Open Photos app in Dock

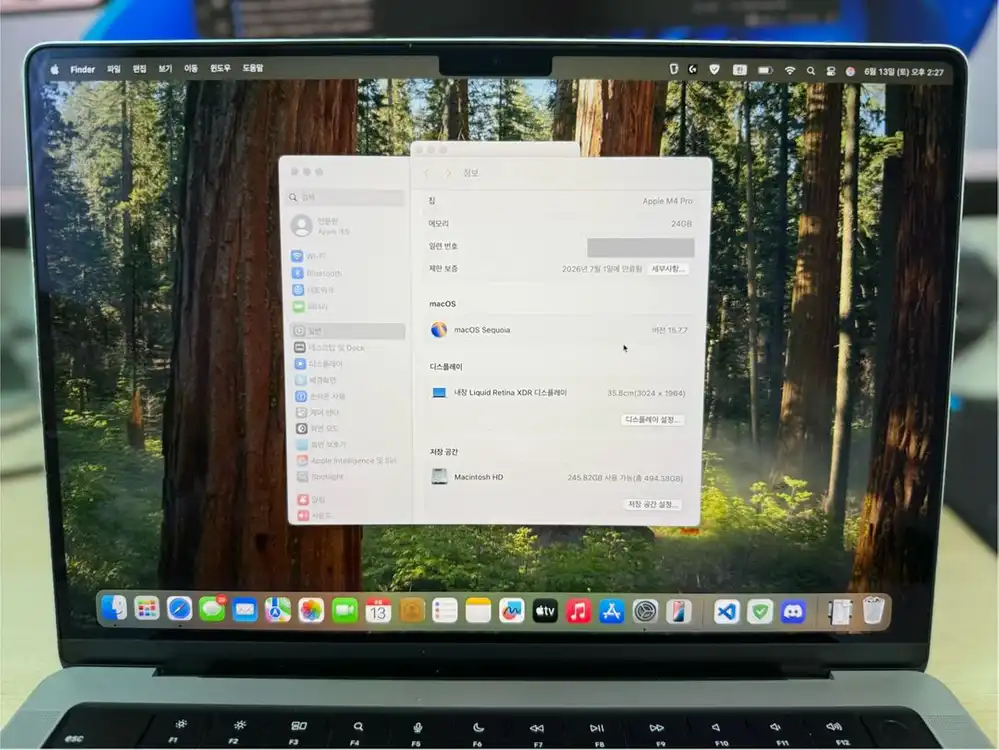pos(312,610)
